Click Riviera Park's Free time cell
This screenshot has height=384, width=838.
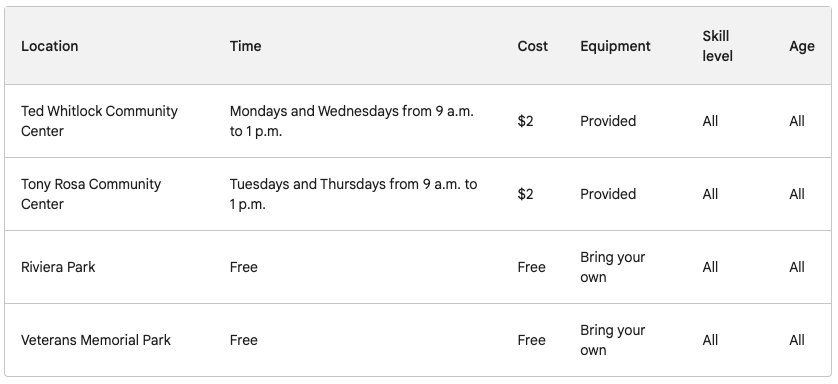click(x=244, y=267)
